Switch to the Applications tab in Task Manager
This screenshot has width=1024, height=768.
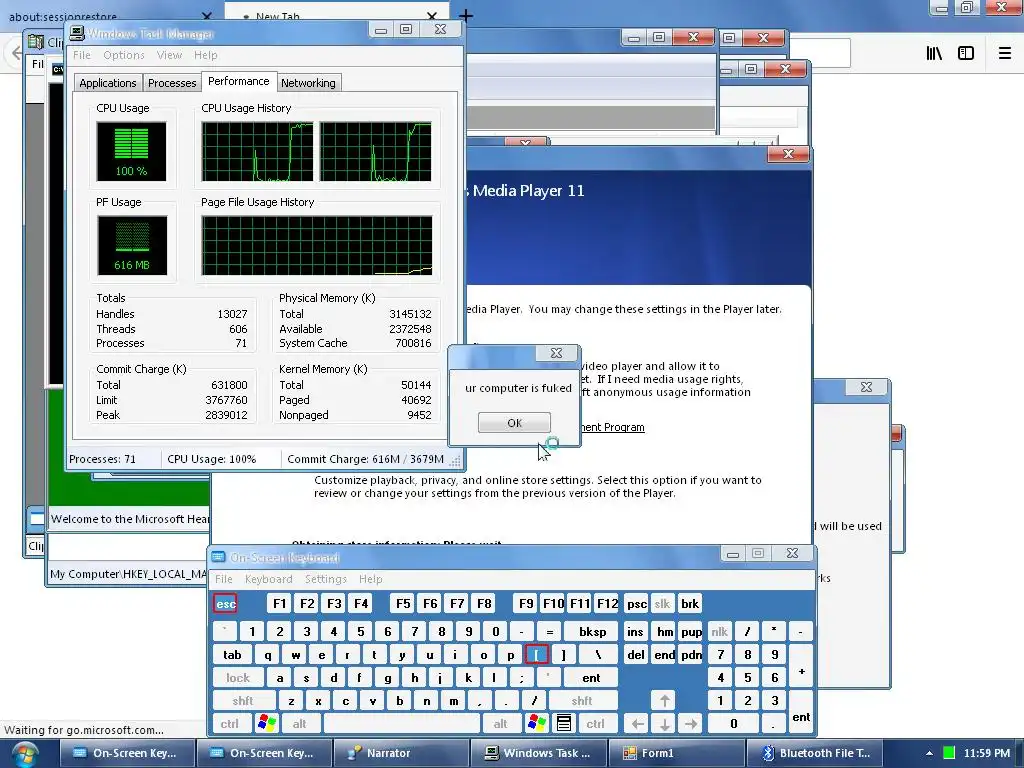pyautogui.click(x=108, y=83)
